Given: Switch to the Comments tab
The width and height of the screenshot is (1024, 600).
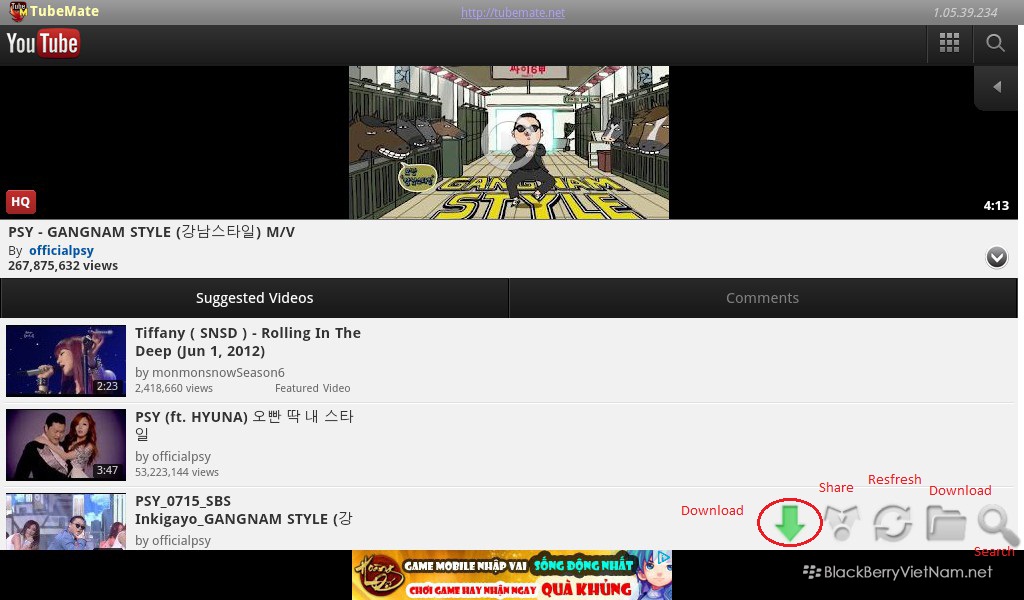Looking at the screenshot, I should pos(762,298).
